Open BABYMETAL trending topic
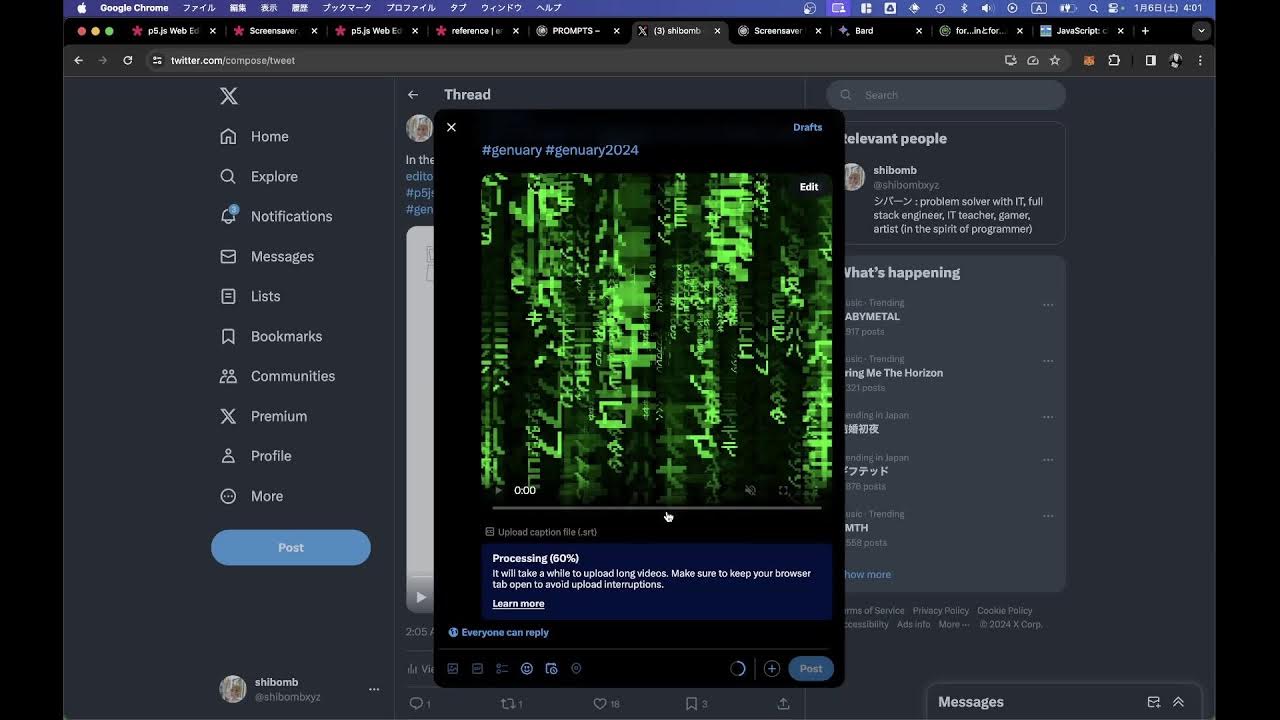The image size is (1280, 720). (871, 316)
